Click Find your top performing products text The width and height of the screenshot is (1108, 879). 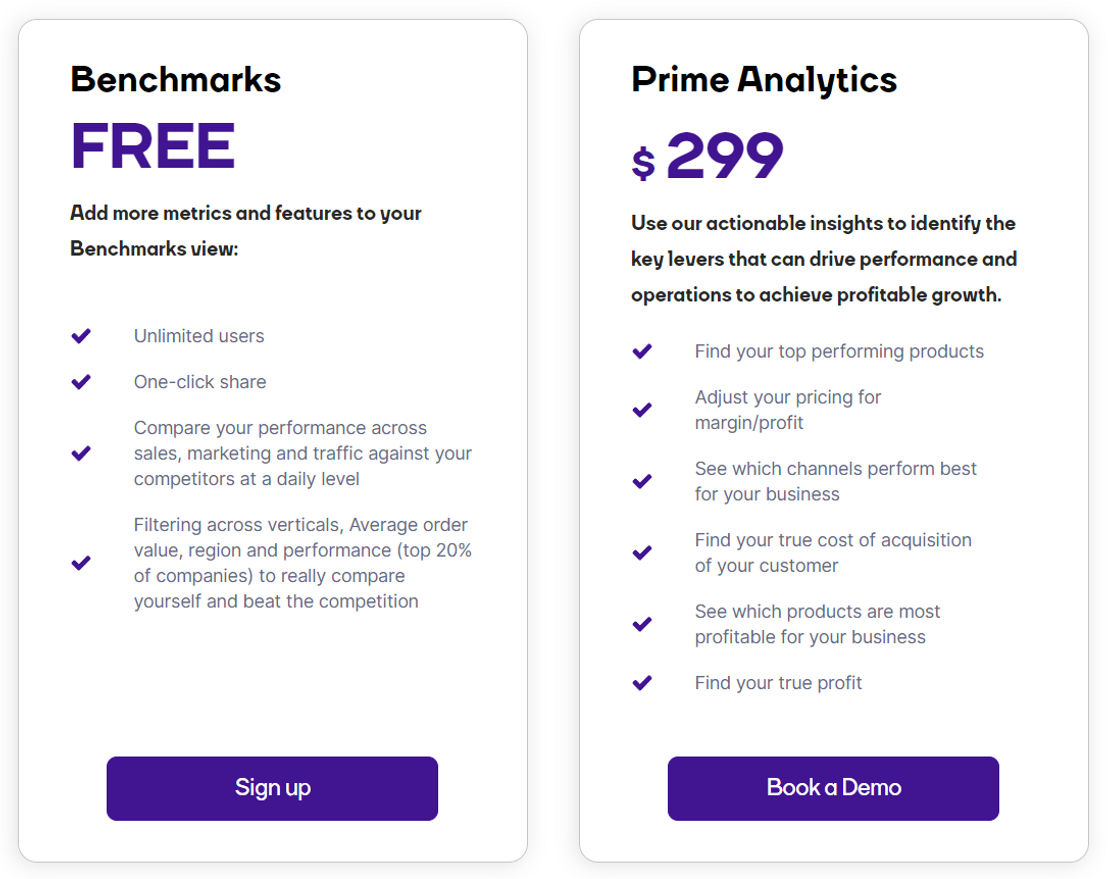point(839,351)
